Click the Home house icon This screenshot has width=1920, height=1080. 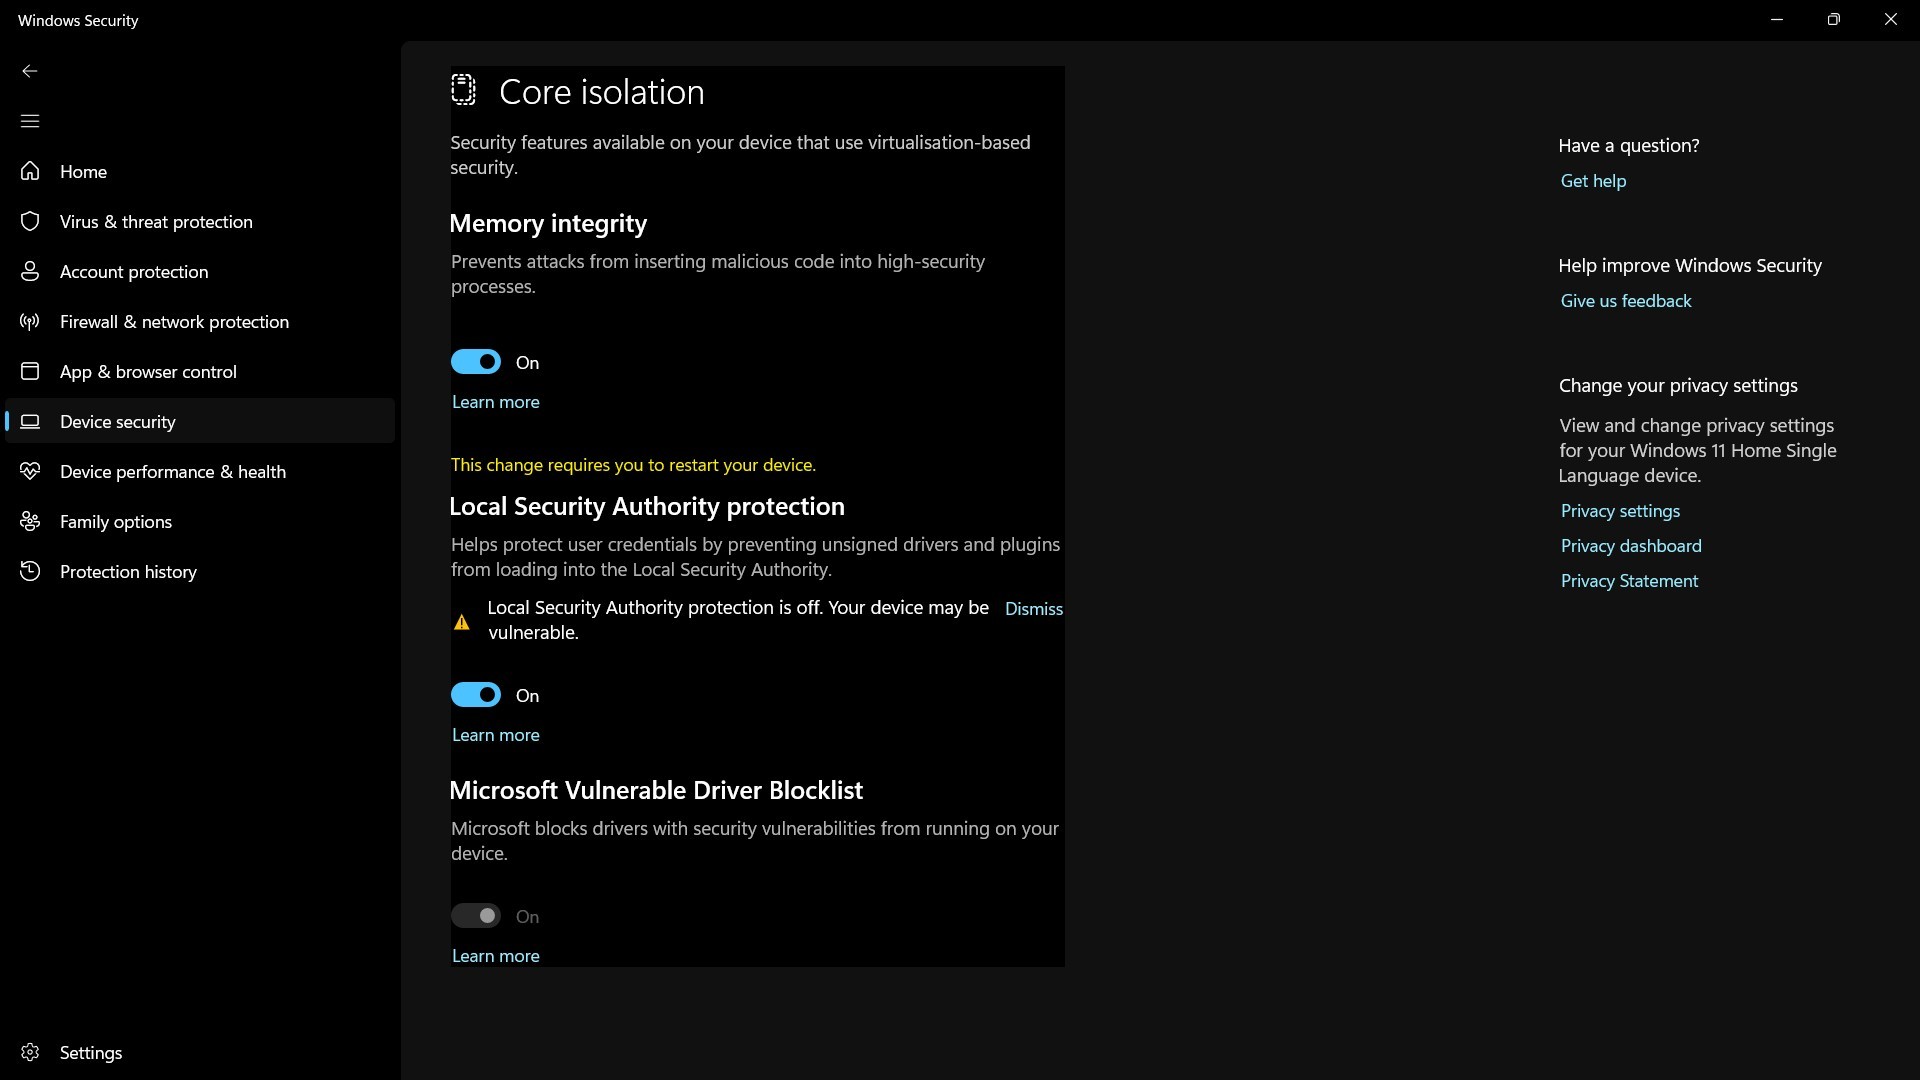pyautogui.click(x=30, y=171)
